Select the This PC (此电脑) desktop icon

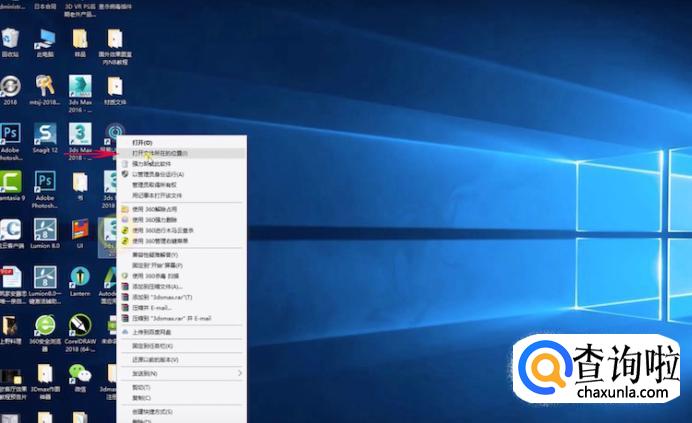click(45, 43)
